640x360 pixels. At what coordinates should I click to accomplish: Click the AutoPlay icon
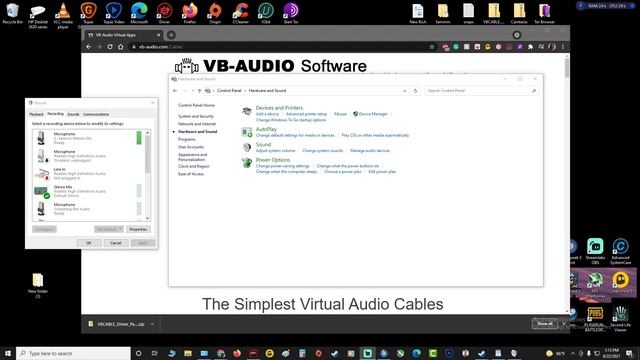pos(247,132)
